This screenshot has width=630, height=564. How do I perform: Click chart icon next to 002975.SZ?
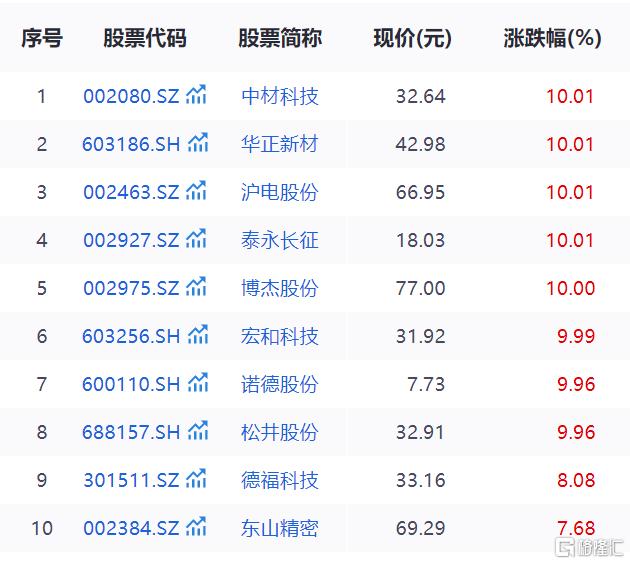(197, 288)
